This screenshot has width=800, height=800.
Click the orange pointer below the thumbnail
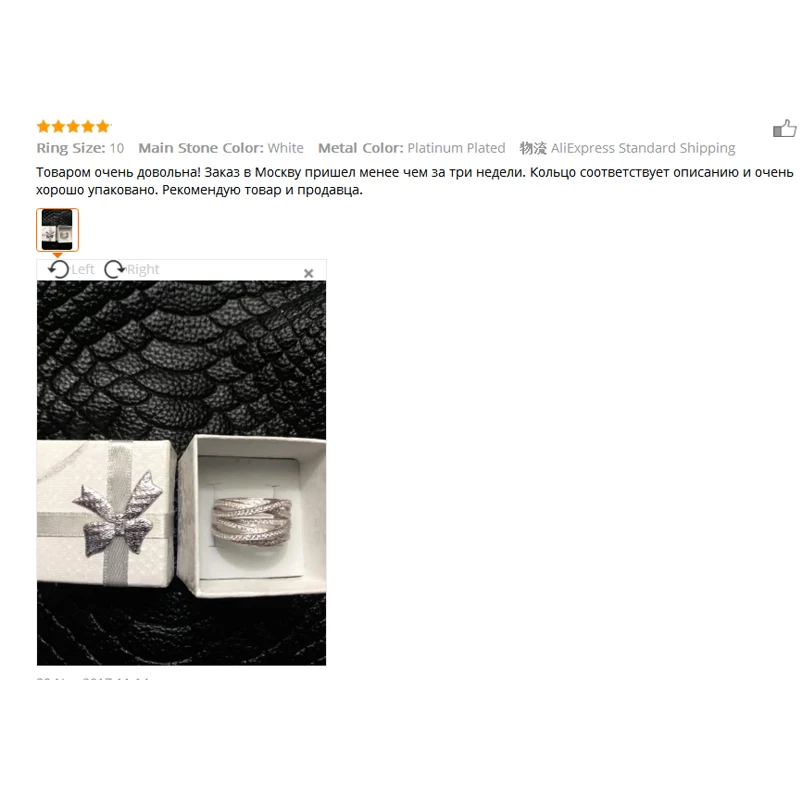[x=57, y=255]
